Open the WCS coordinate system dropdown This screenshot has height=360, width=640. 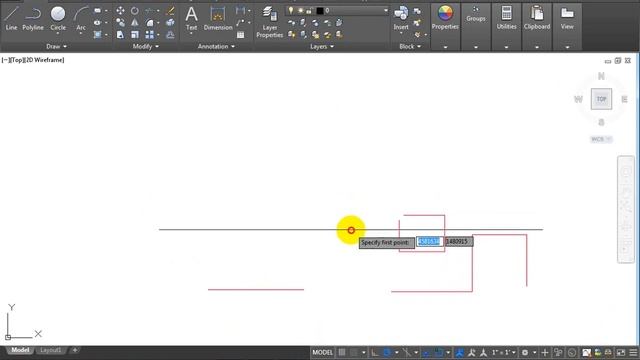click(601, 139)
